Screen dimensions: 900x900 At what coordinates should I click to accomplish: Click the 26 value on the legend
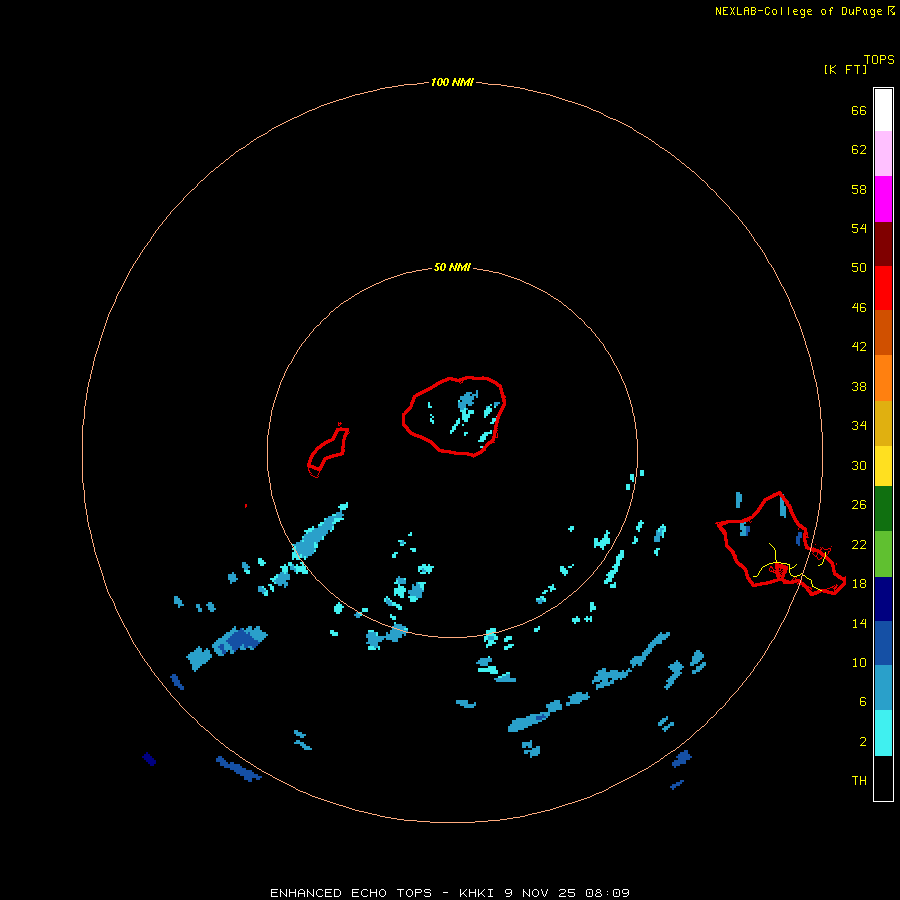coord(859,505)
